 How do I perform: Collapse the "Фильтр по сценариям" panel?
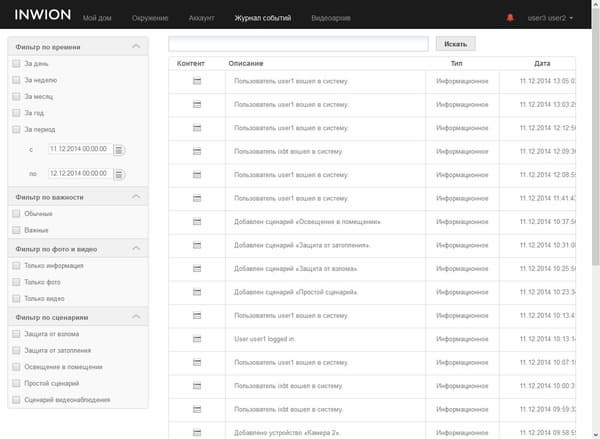click(136, 317)
